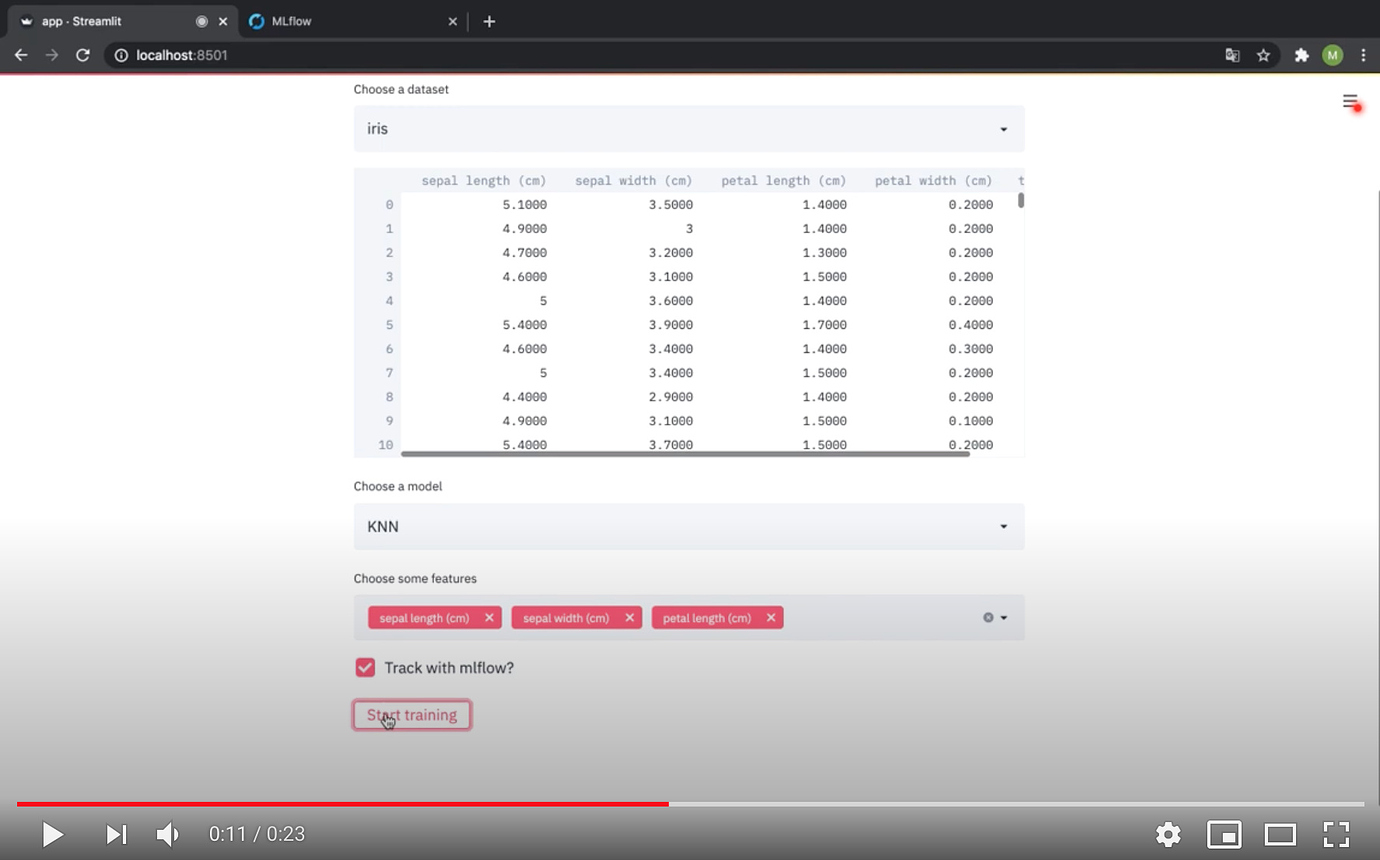Skip to the next video
Image resolution: width=1380 pixels, height=860 pixels.
[x=115, y=834]
